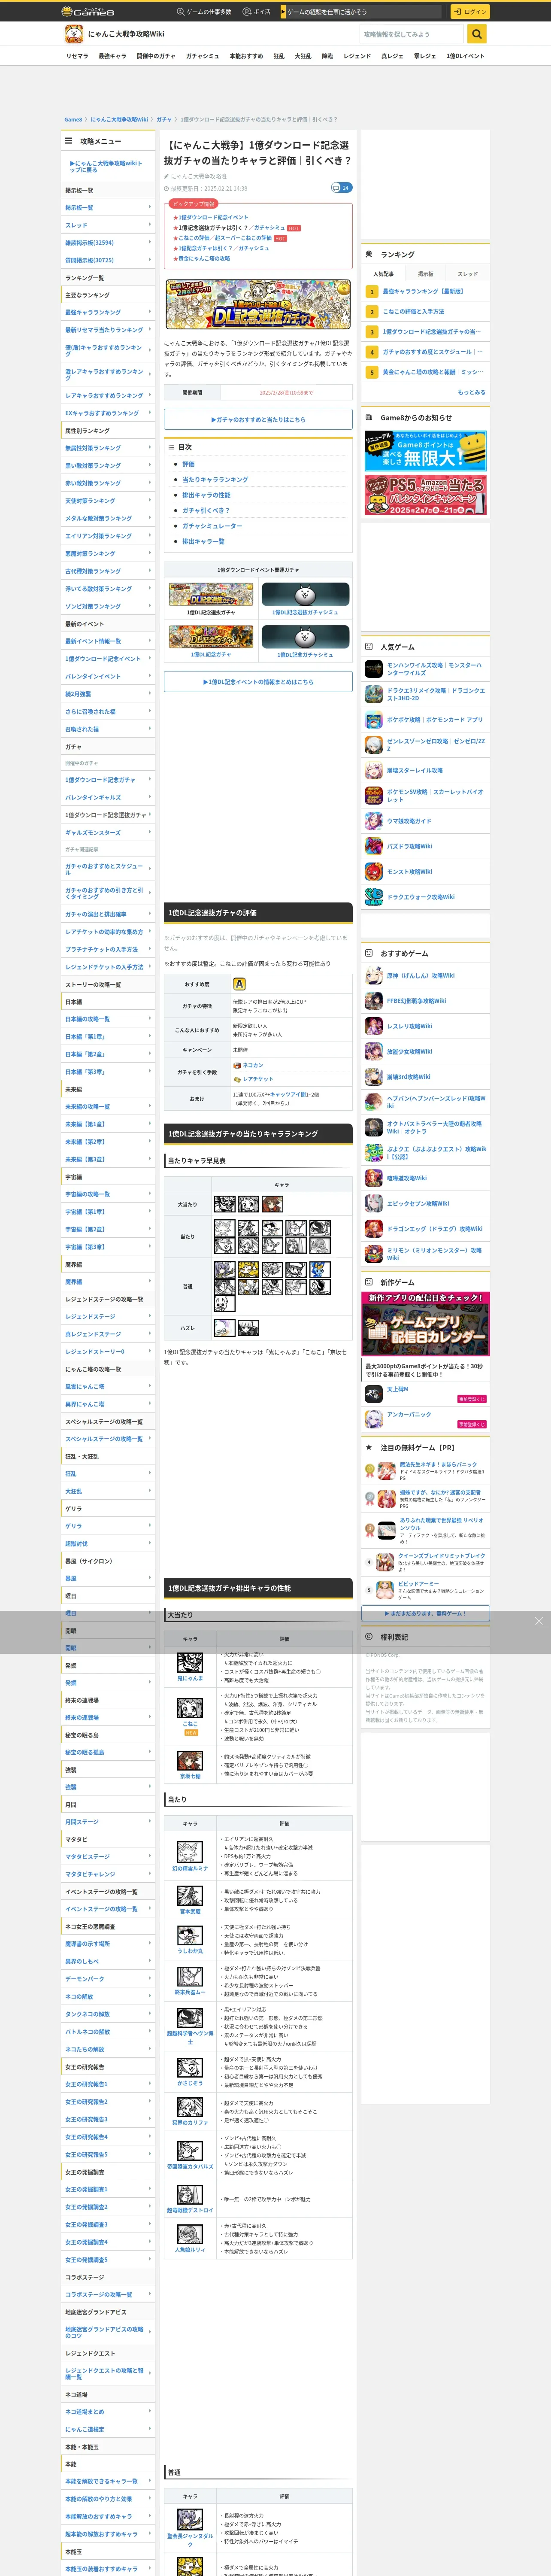
Task: Jump to 当たりキャラランキング in 目次
Action: pos(215,480)
